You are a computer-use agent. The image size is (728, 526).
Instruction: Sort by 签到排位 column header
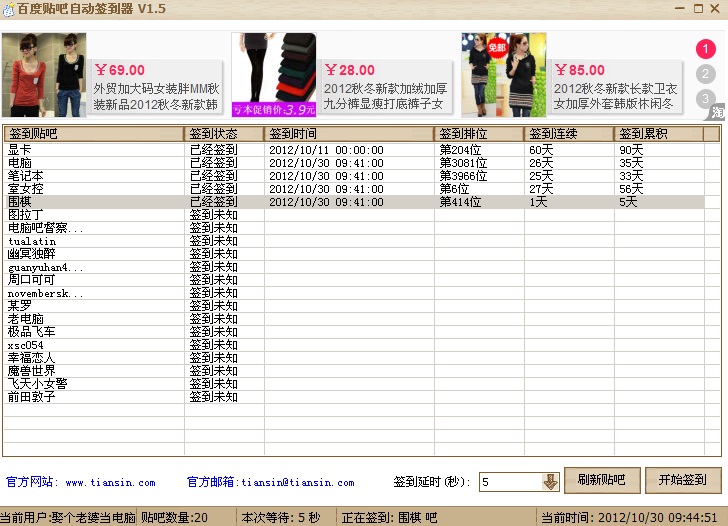point(479,134)
